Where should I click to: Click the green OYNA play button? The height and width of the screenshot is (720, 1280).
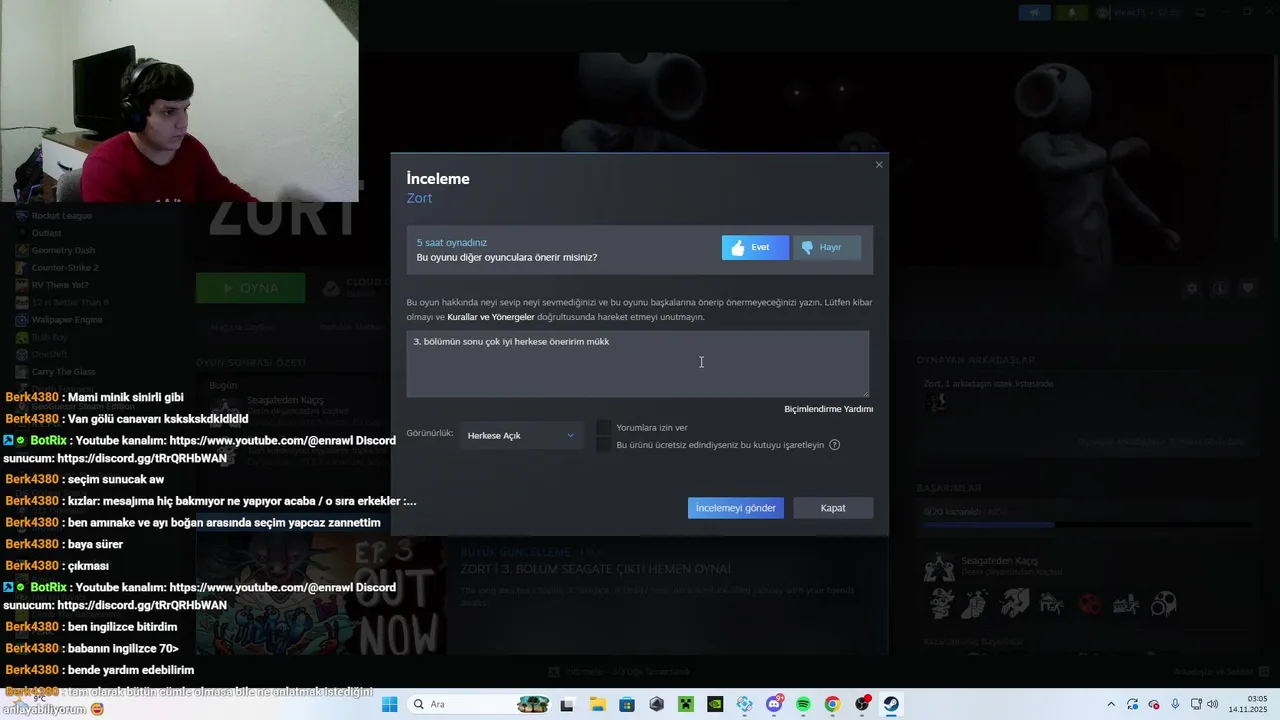[250, 288]
